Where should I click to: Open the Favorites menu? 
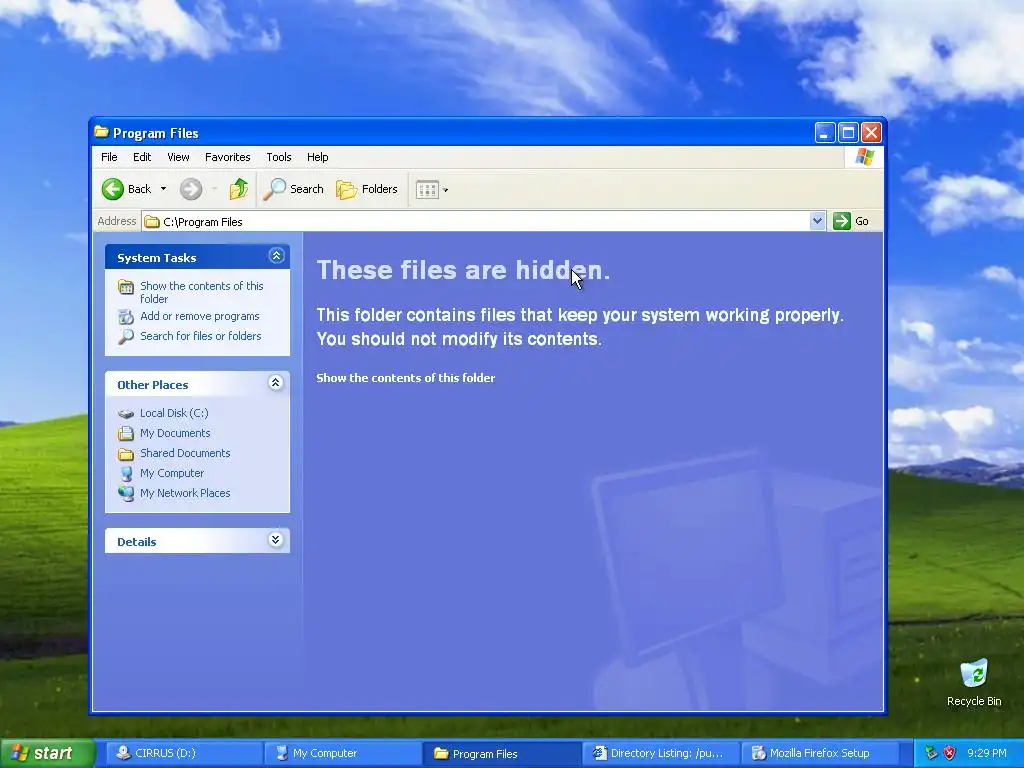coord(227,157)
